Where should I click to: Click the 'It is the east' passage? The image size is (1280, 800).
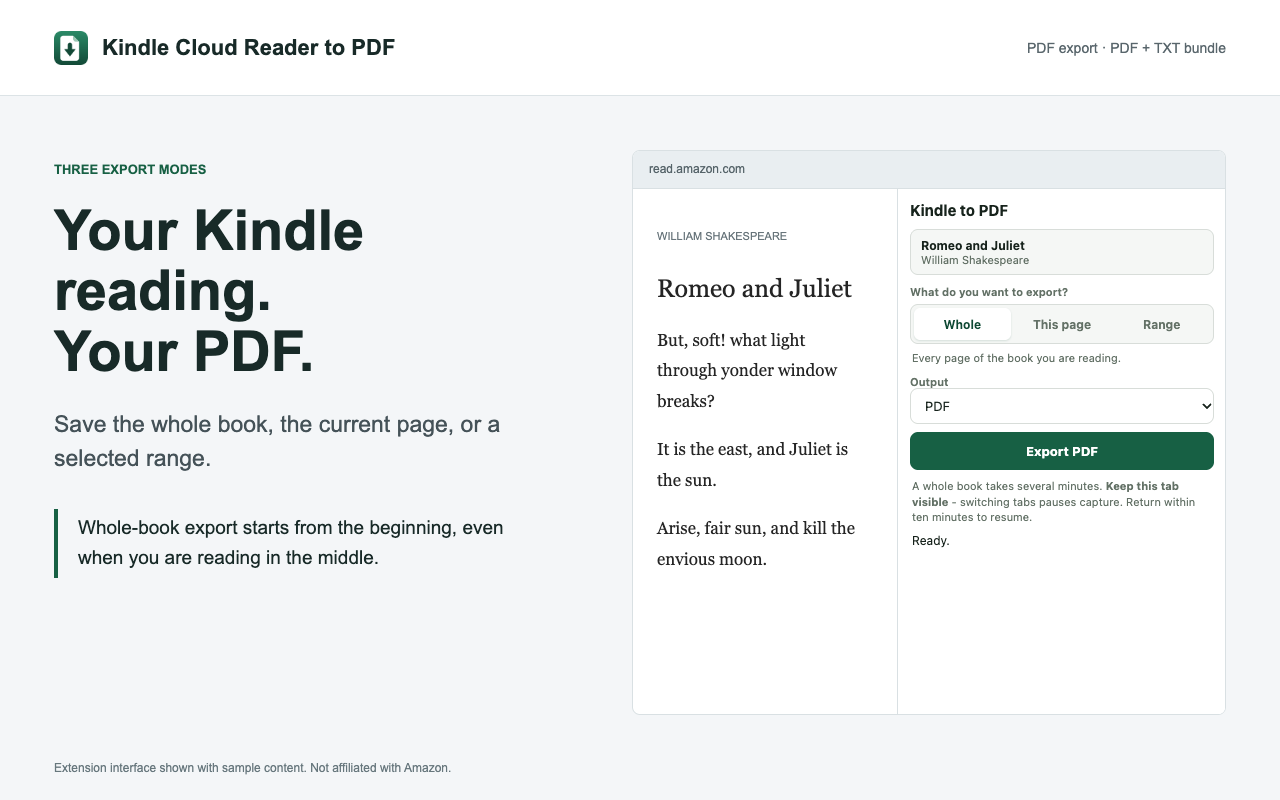pos(753,464)
